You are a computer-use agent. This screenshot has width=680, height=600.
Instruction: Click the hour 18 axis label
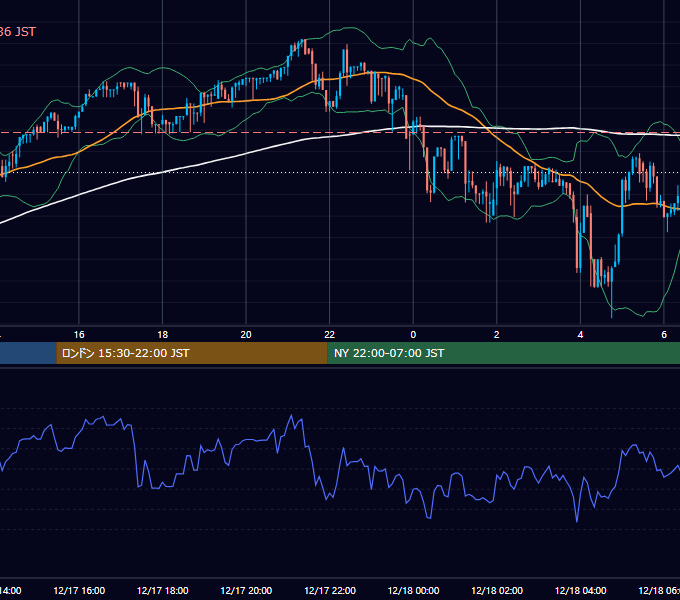[163, 335]
